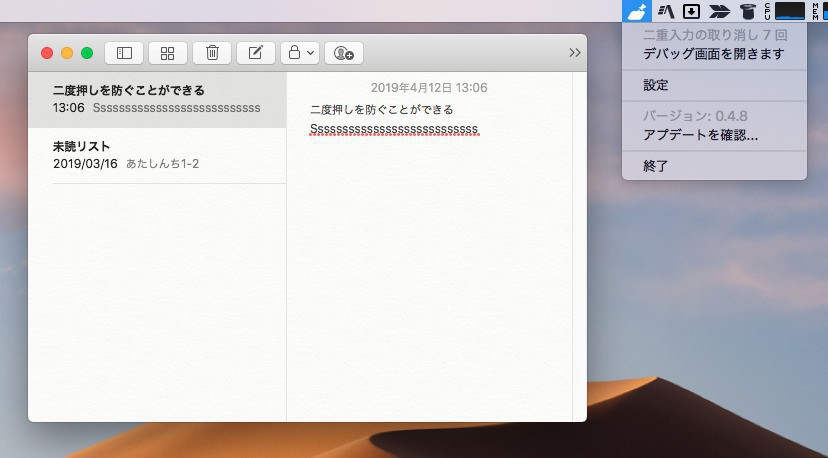Click the 2019/03/16 date in 未読リスト row
The width and height of the screenshot is (828, 458).
tap(85, 164)
